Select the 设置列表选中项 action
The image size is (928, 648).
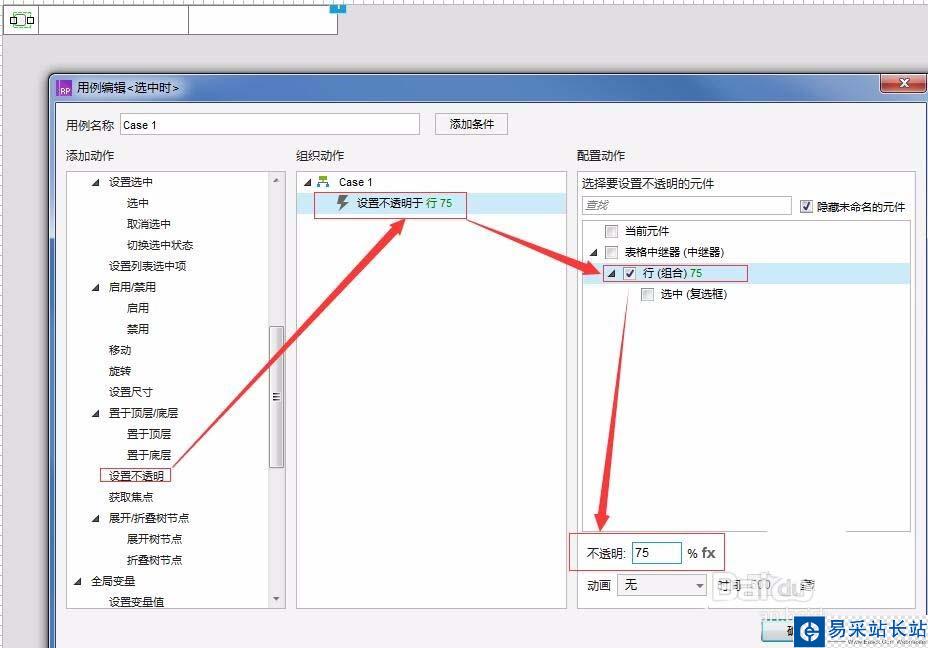[x=147, y=266]
